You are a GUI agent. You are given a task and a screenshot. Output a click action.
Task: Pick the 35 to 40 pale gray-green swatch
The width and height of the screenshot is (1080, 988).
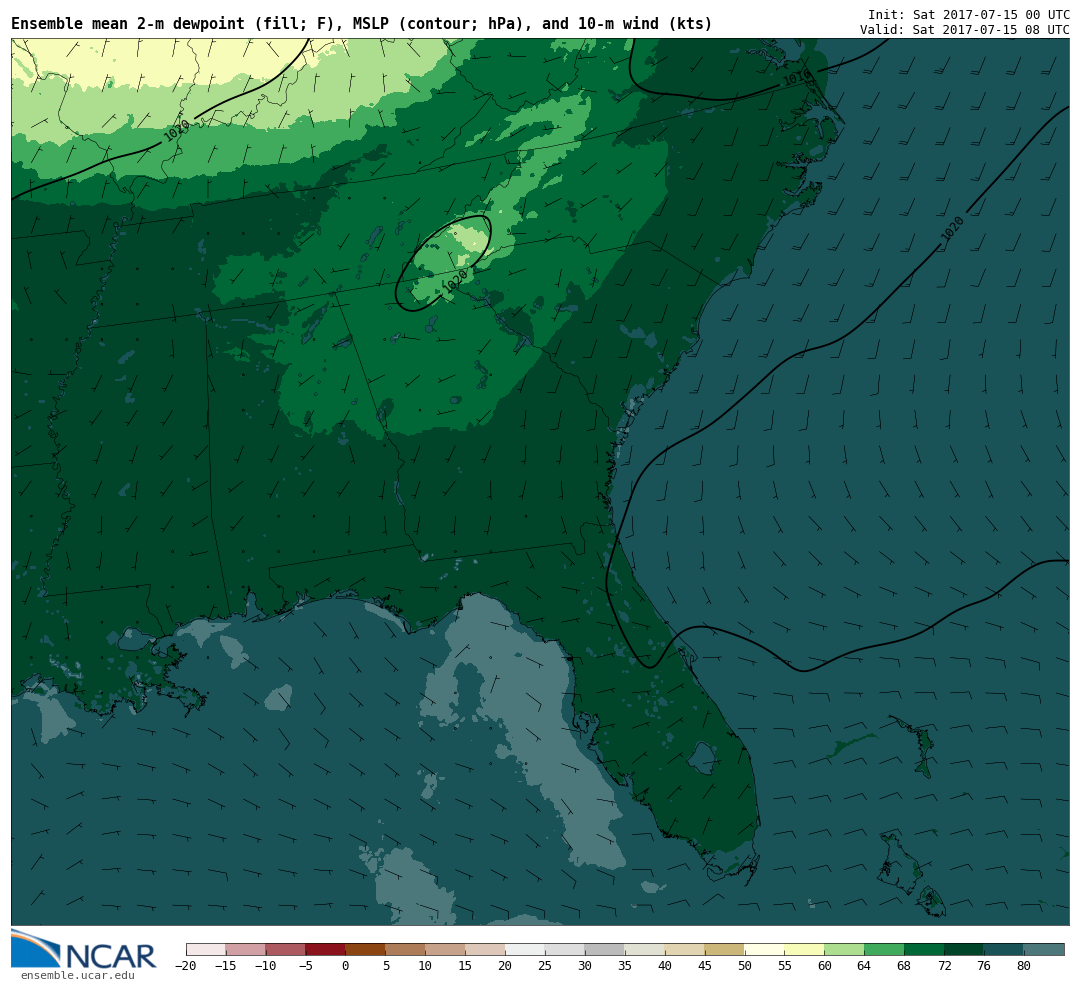tap(645, 949)
